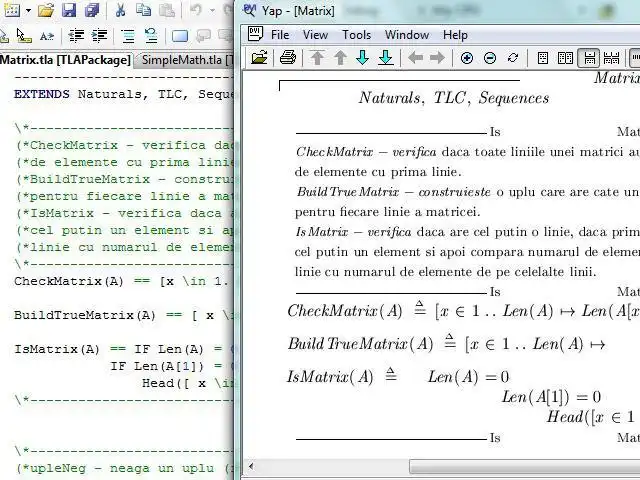Viewport: 640px width, 480px height.
Task: Go to first page in Yap
Action: point(317,58)
